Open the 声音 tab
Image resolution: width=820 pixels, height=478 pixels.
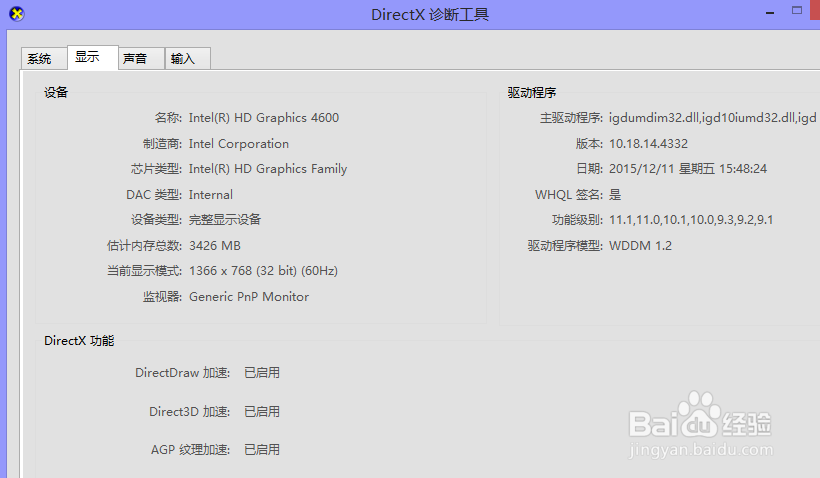point(141,59)
